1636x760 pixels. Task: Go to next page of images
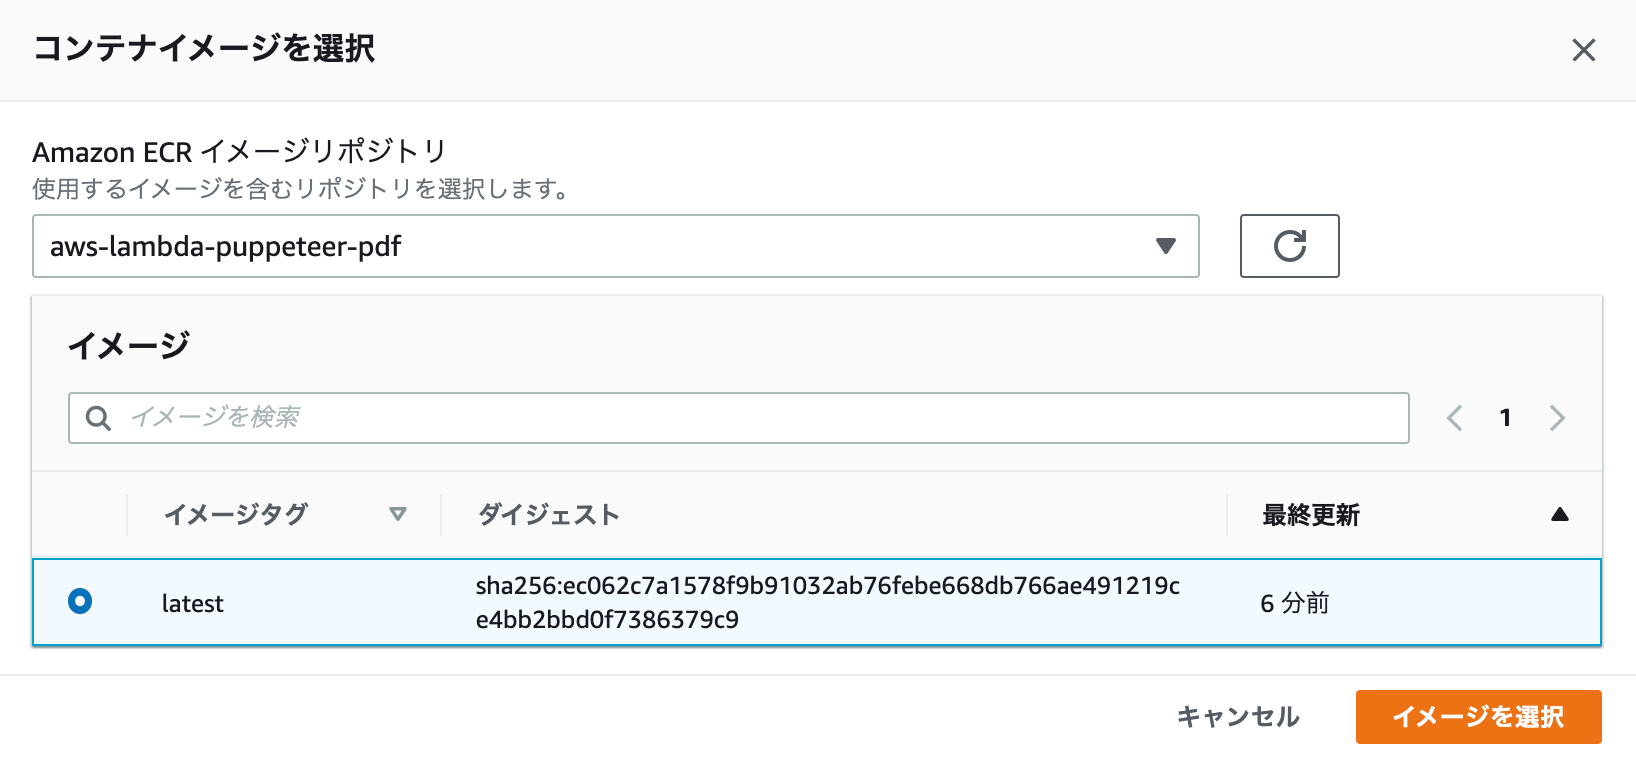pos(1557,418)
